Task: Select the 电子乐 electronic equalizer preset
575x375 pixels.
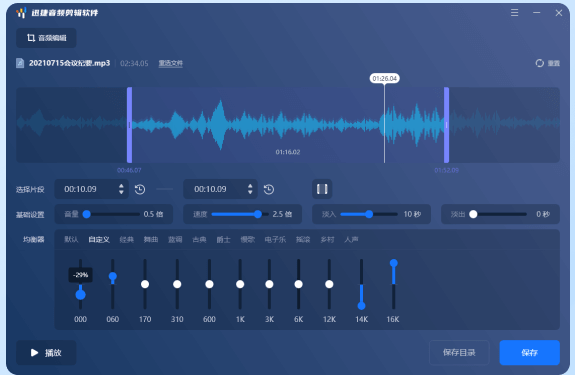Action: tap(275, 239)
